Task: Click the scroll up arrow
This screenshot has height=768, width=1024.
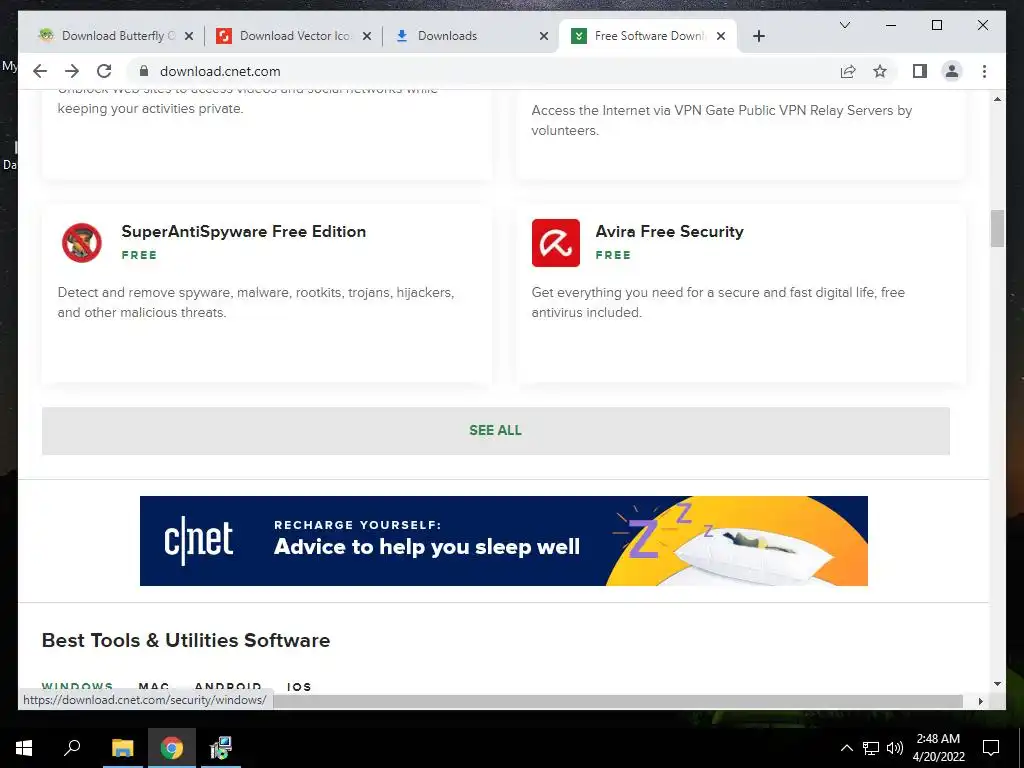Action: pyautogui.click(x=997, y=99)
